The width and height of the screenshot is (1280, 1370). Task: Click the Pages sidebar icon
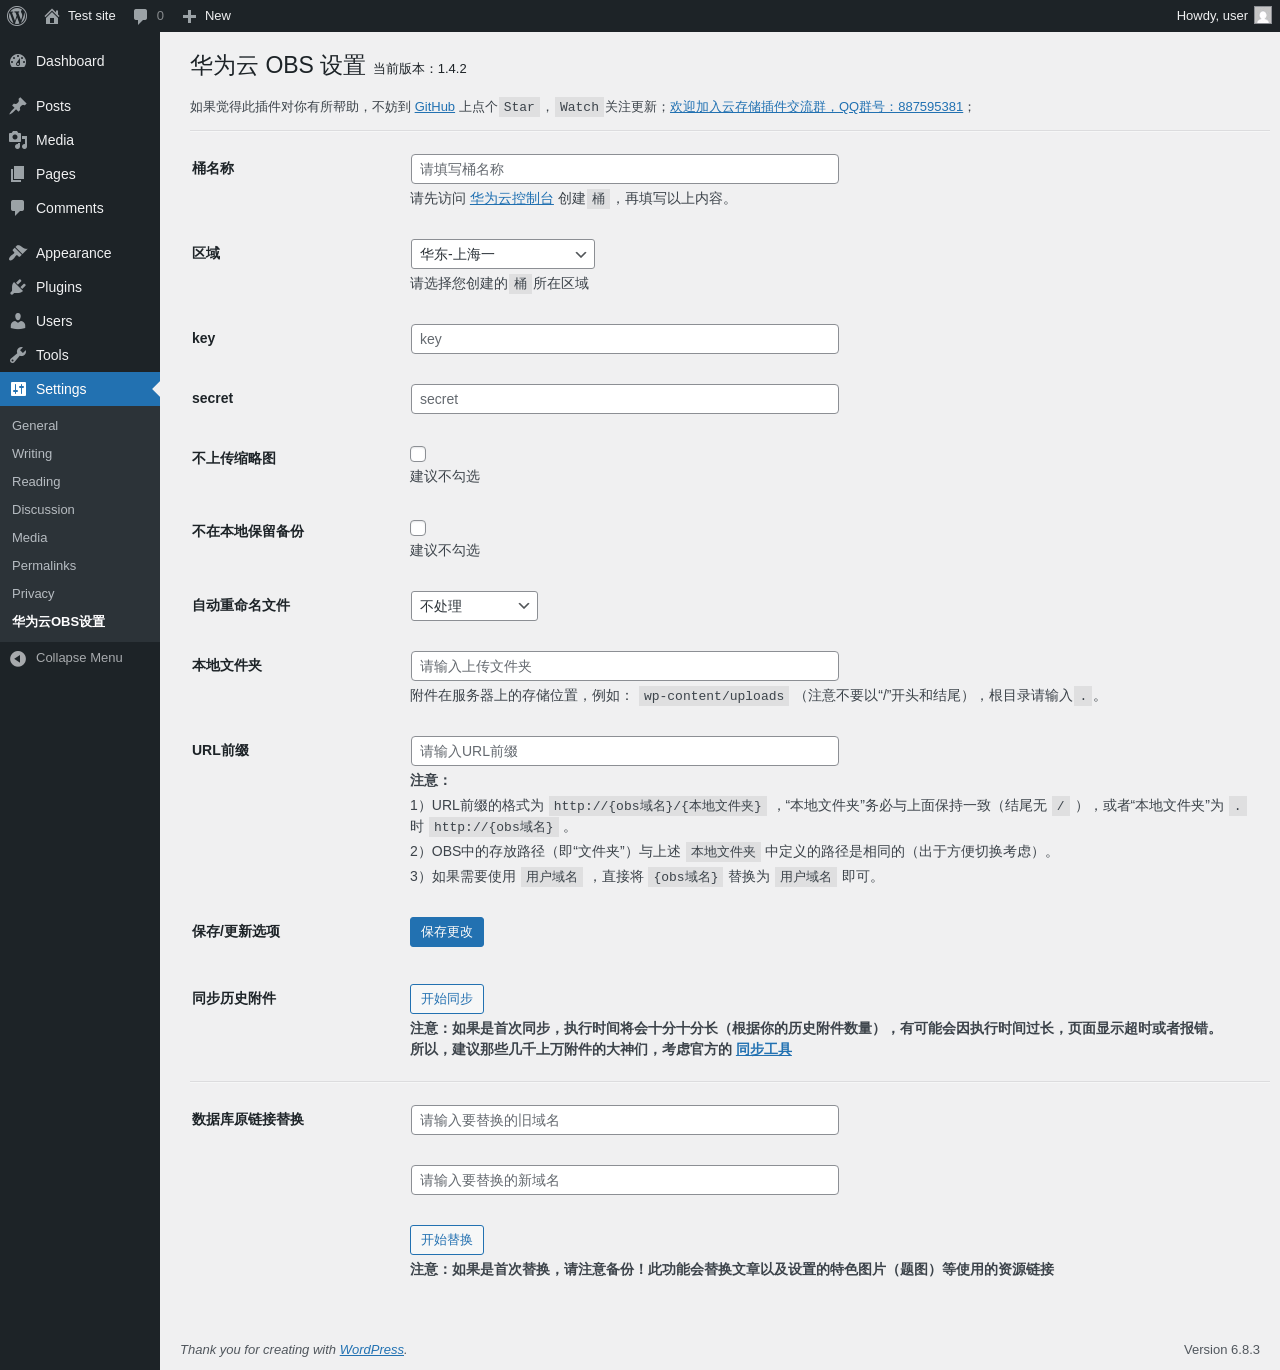[x=18, y=174]
